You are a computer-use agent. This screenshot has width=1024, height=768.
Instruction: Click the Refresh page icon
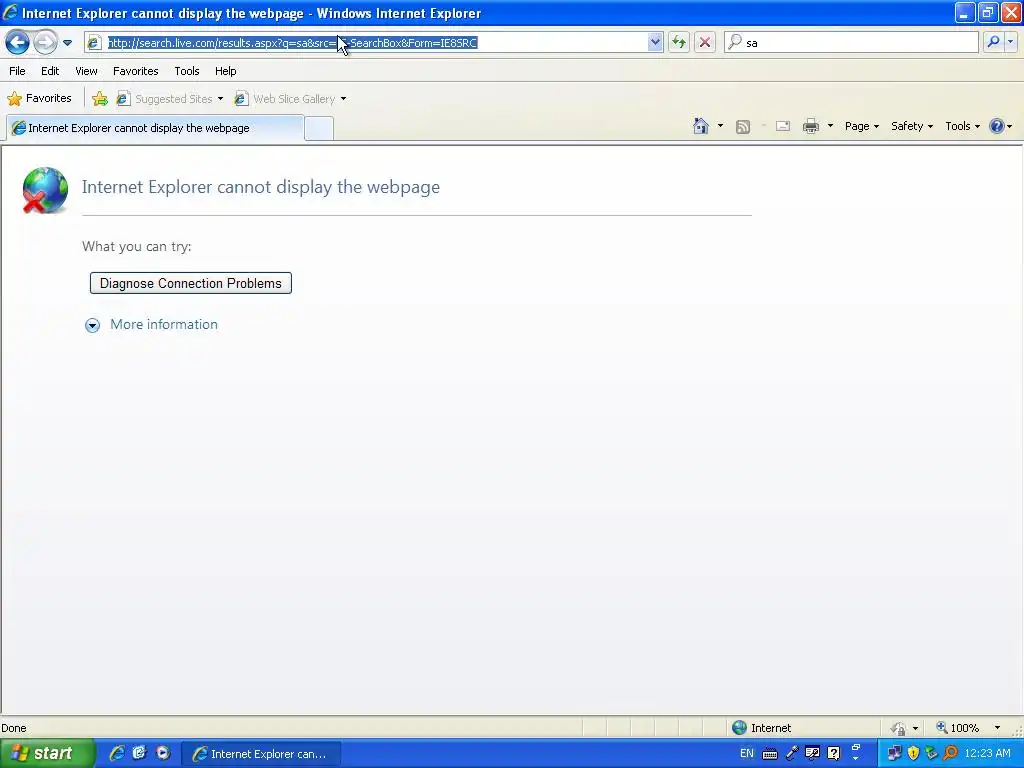coord(679,42)
